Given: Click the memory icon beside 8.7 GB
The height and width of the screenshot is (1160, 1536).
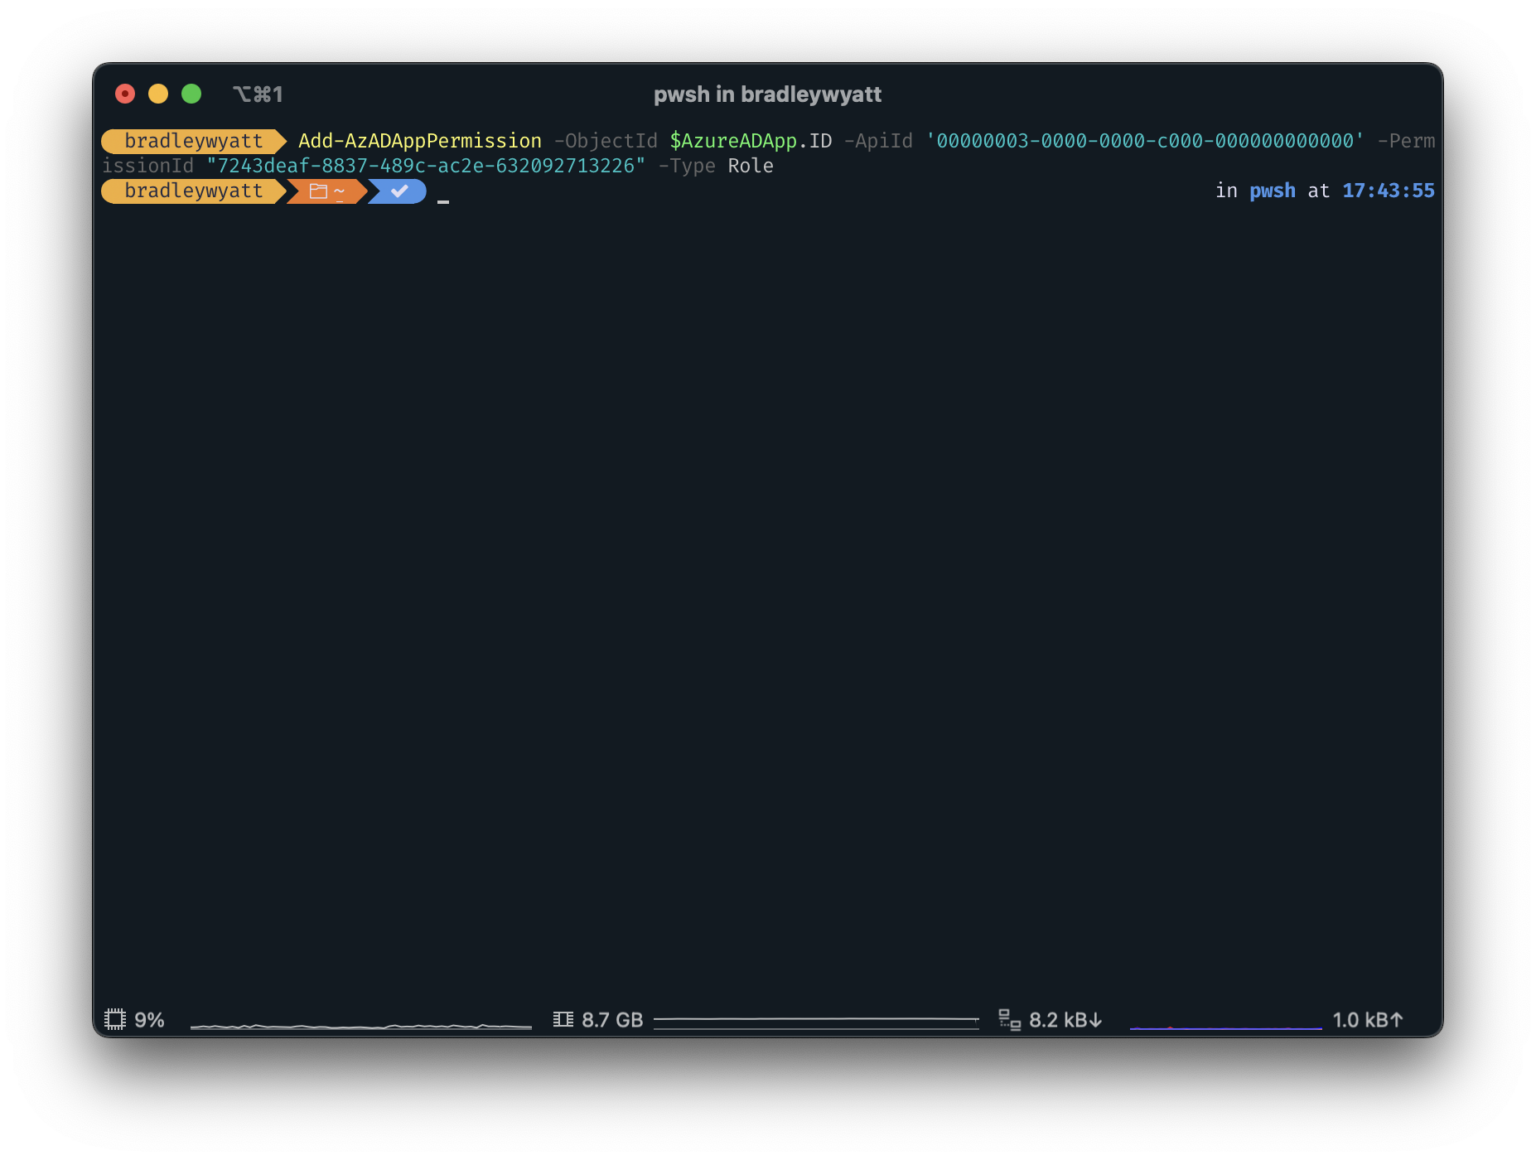Looking at the screenshot, I should [563, 1019].
